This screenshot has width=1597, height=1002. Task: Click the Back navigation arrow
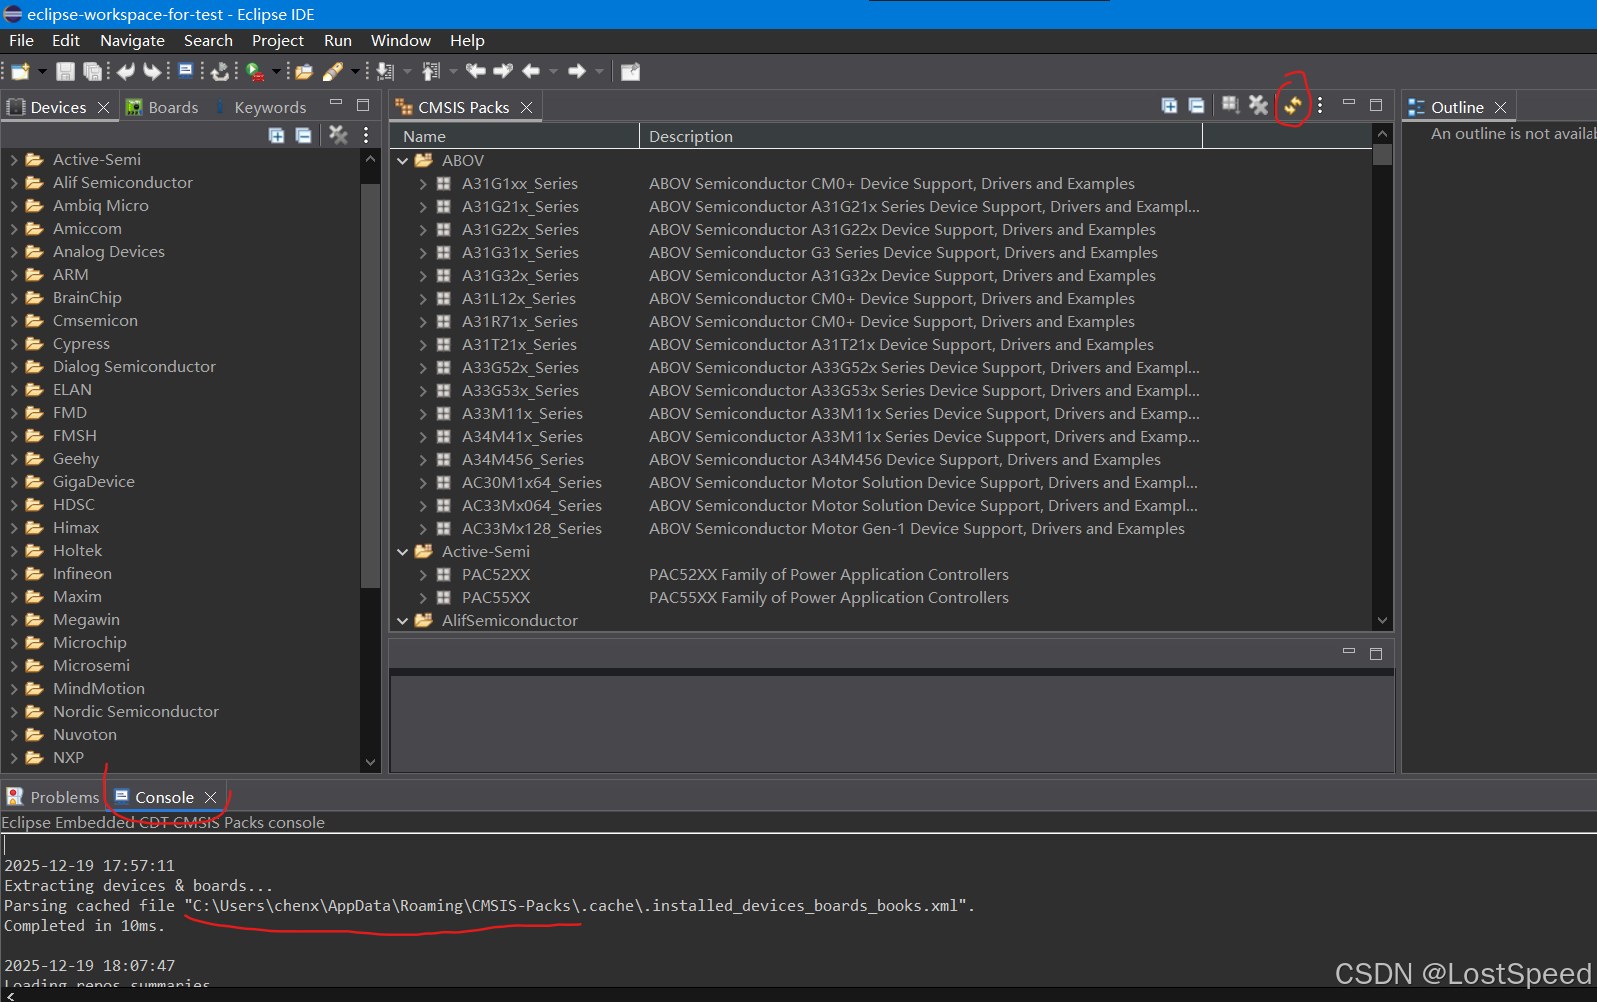pyautogui.click(x=531, y=71)
